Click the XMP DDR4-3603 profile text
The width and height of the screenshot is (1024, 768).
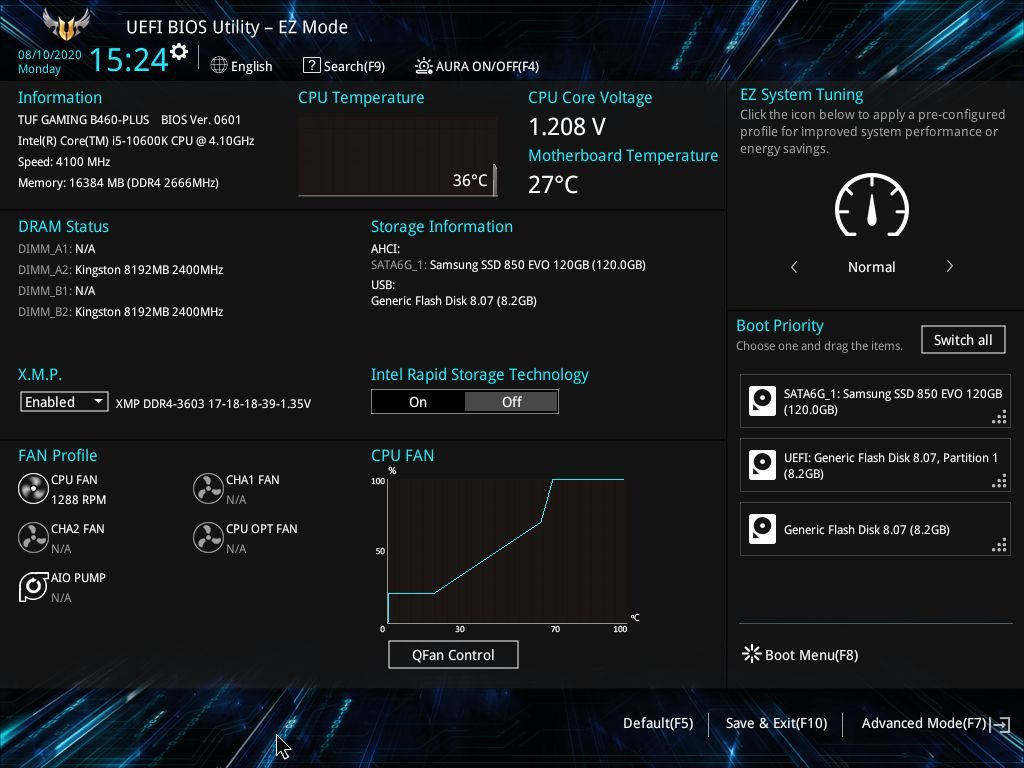pos(213,403)
